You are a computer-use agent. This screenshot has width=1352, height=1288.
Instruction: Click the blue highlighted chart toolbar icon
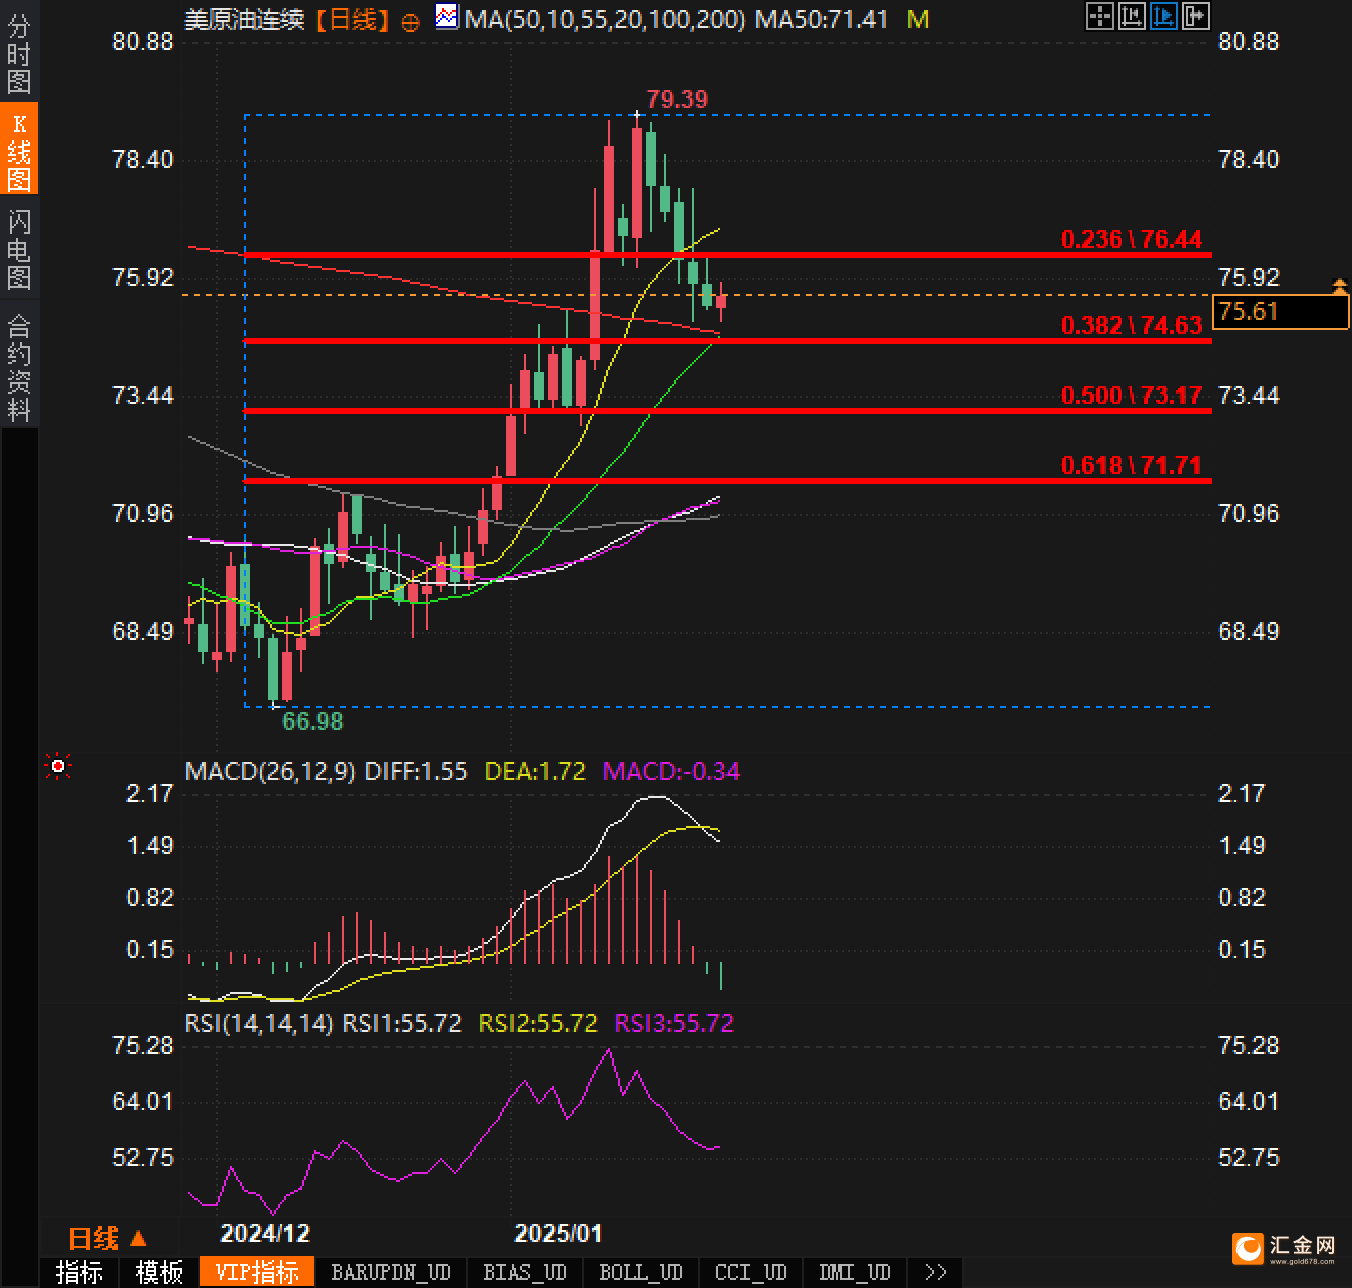1163,16
